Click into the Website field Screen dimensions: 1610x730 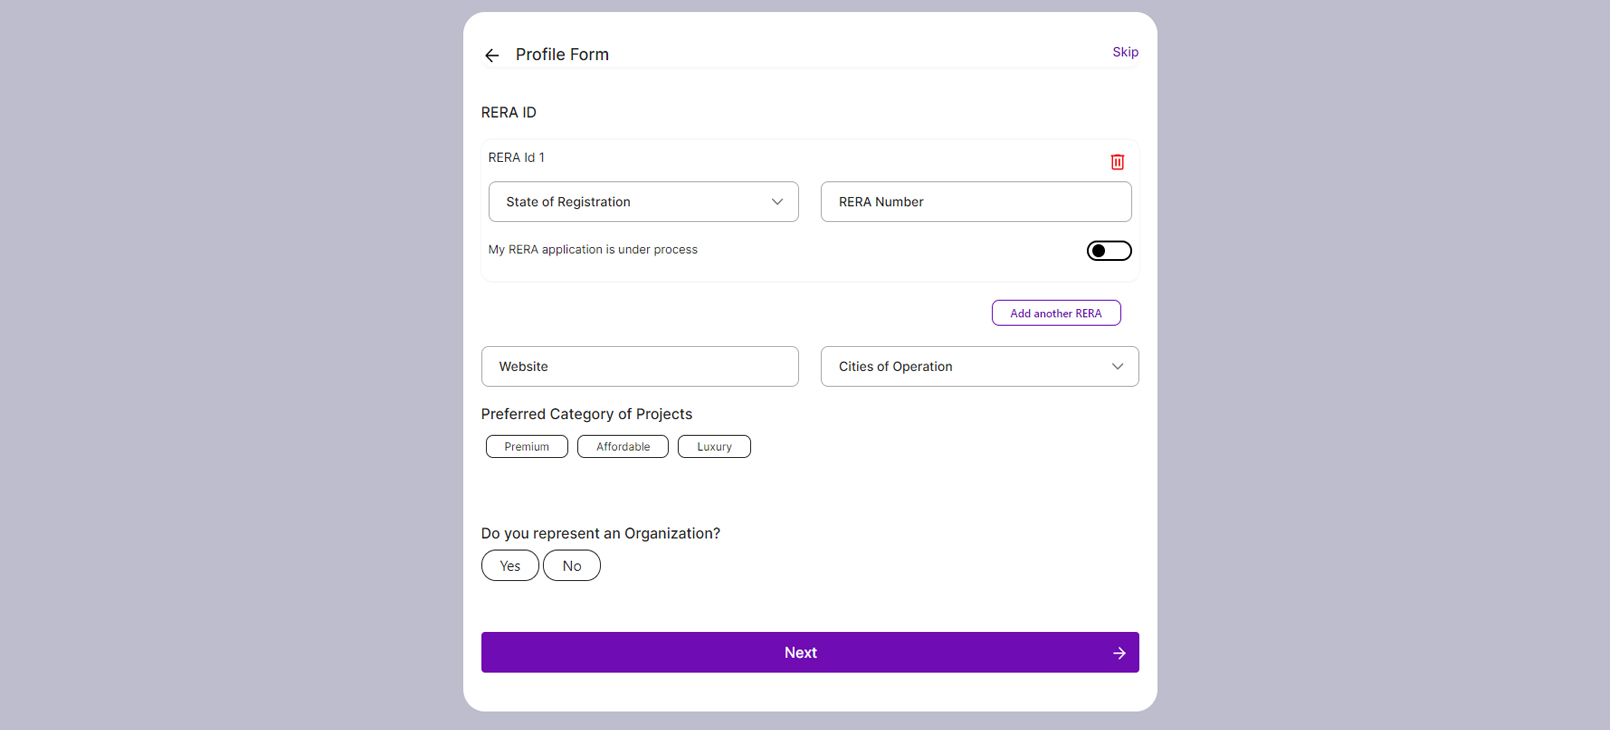(x=639, y=367)
